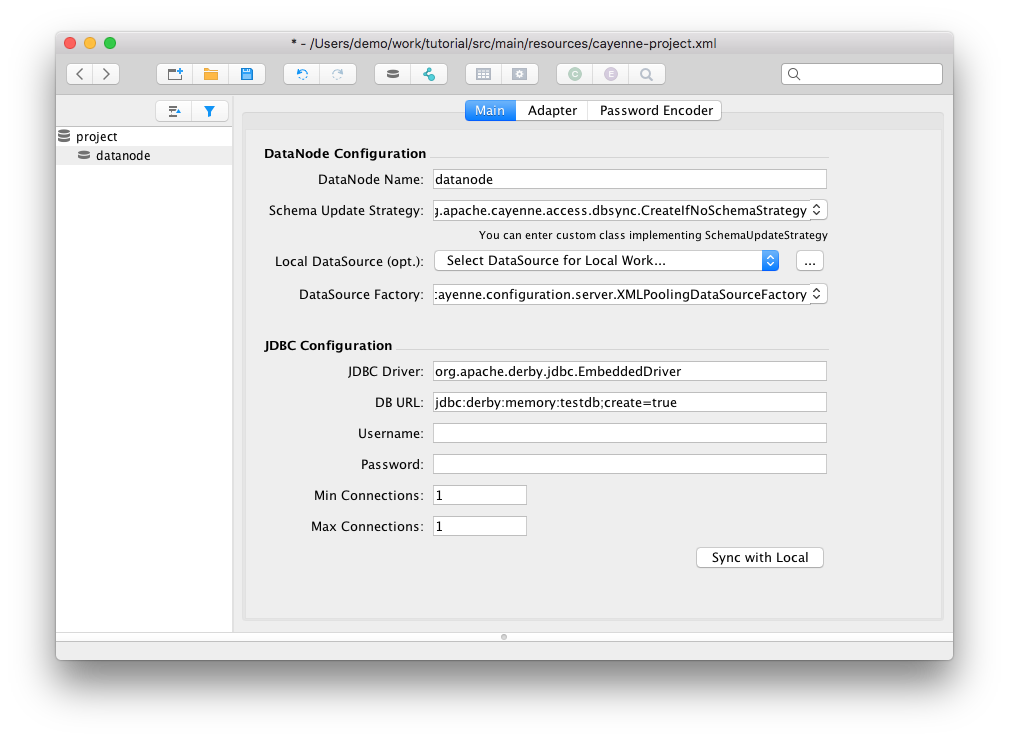Focus the toolbar search field
The width and height of the screenshot is (1009, 740).
pyautogui.click(x=868, y=74)
